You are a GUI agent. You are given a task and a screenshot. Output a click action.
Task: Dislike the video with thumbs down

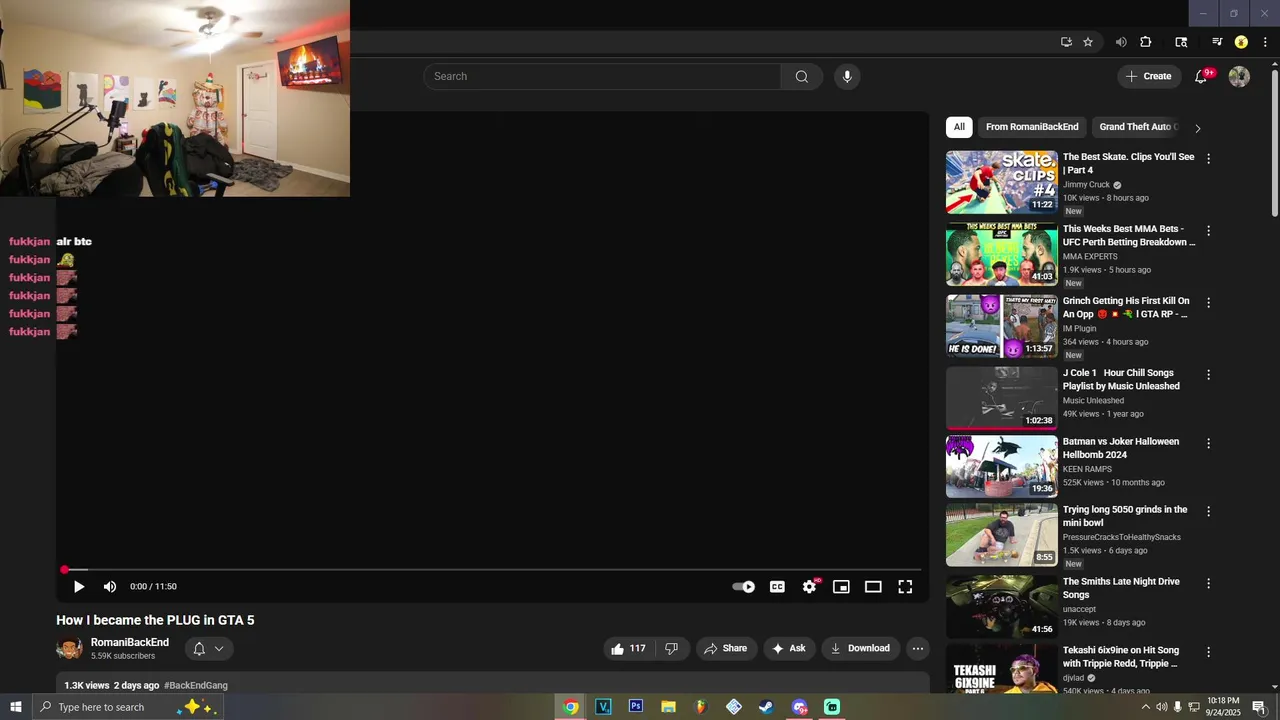[671, 649]
